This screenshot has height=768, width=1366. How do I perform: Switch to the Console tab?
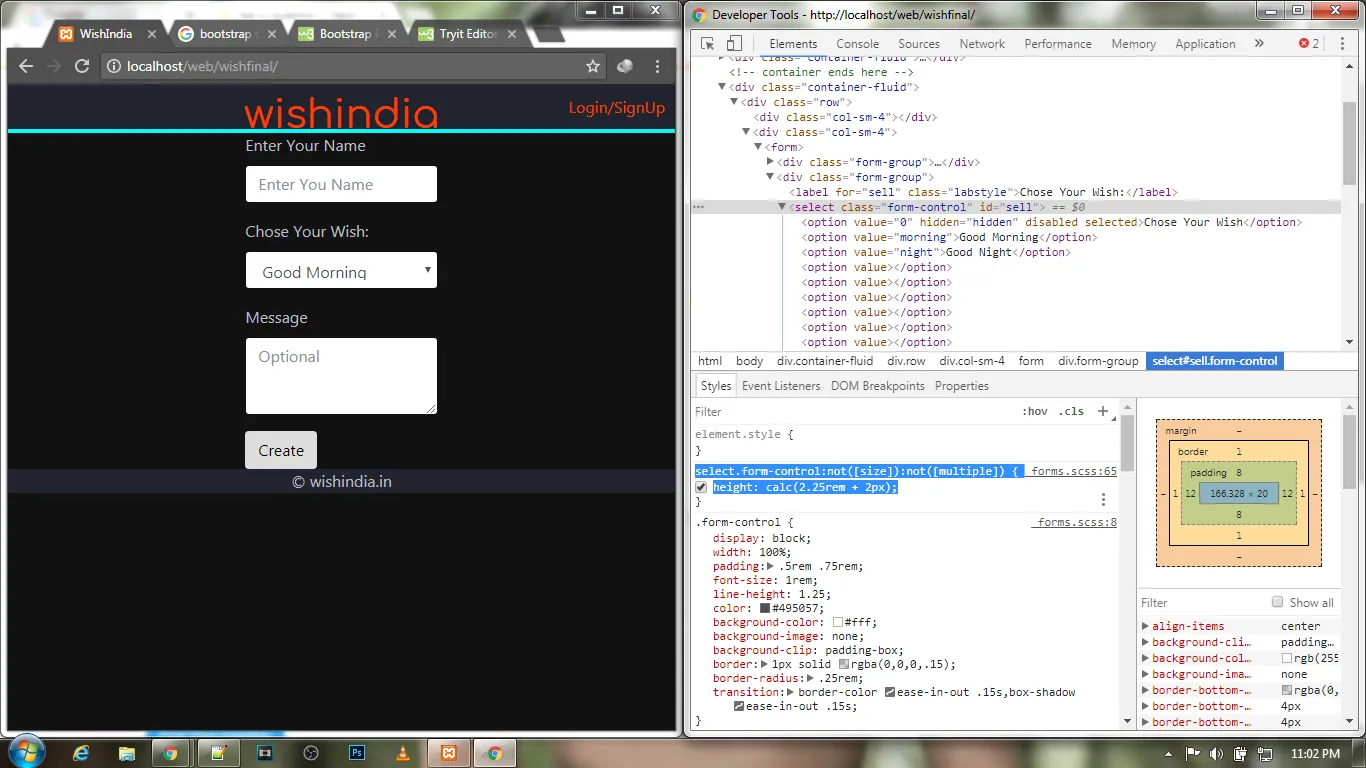pos(858,43)
